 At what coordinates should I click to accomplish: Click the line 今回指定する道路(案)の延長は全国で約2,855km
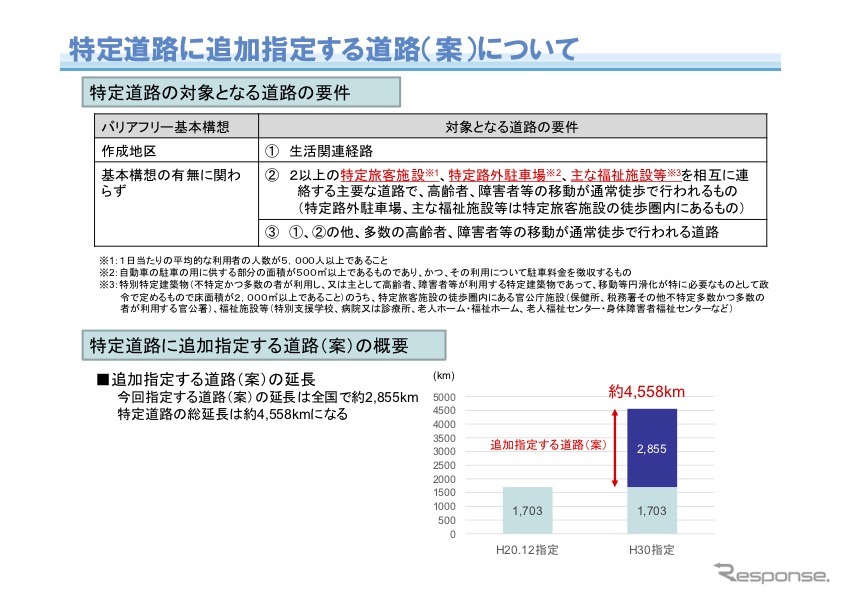point(268,397)
